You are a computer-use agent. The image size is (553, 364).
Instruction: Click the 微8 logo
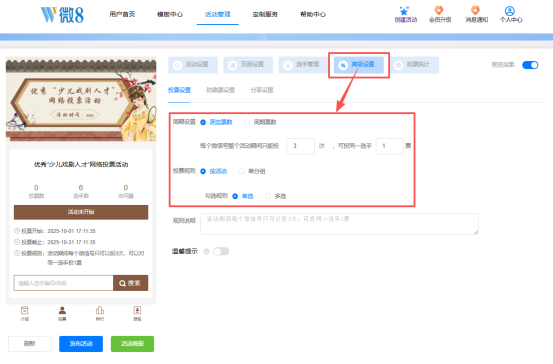(62, 15)
